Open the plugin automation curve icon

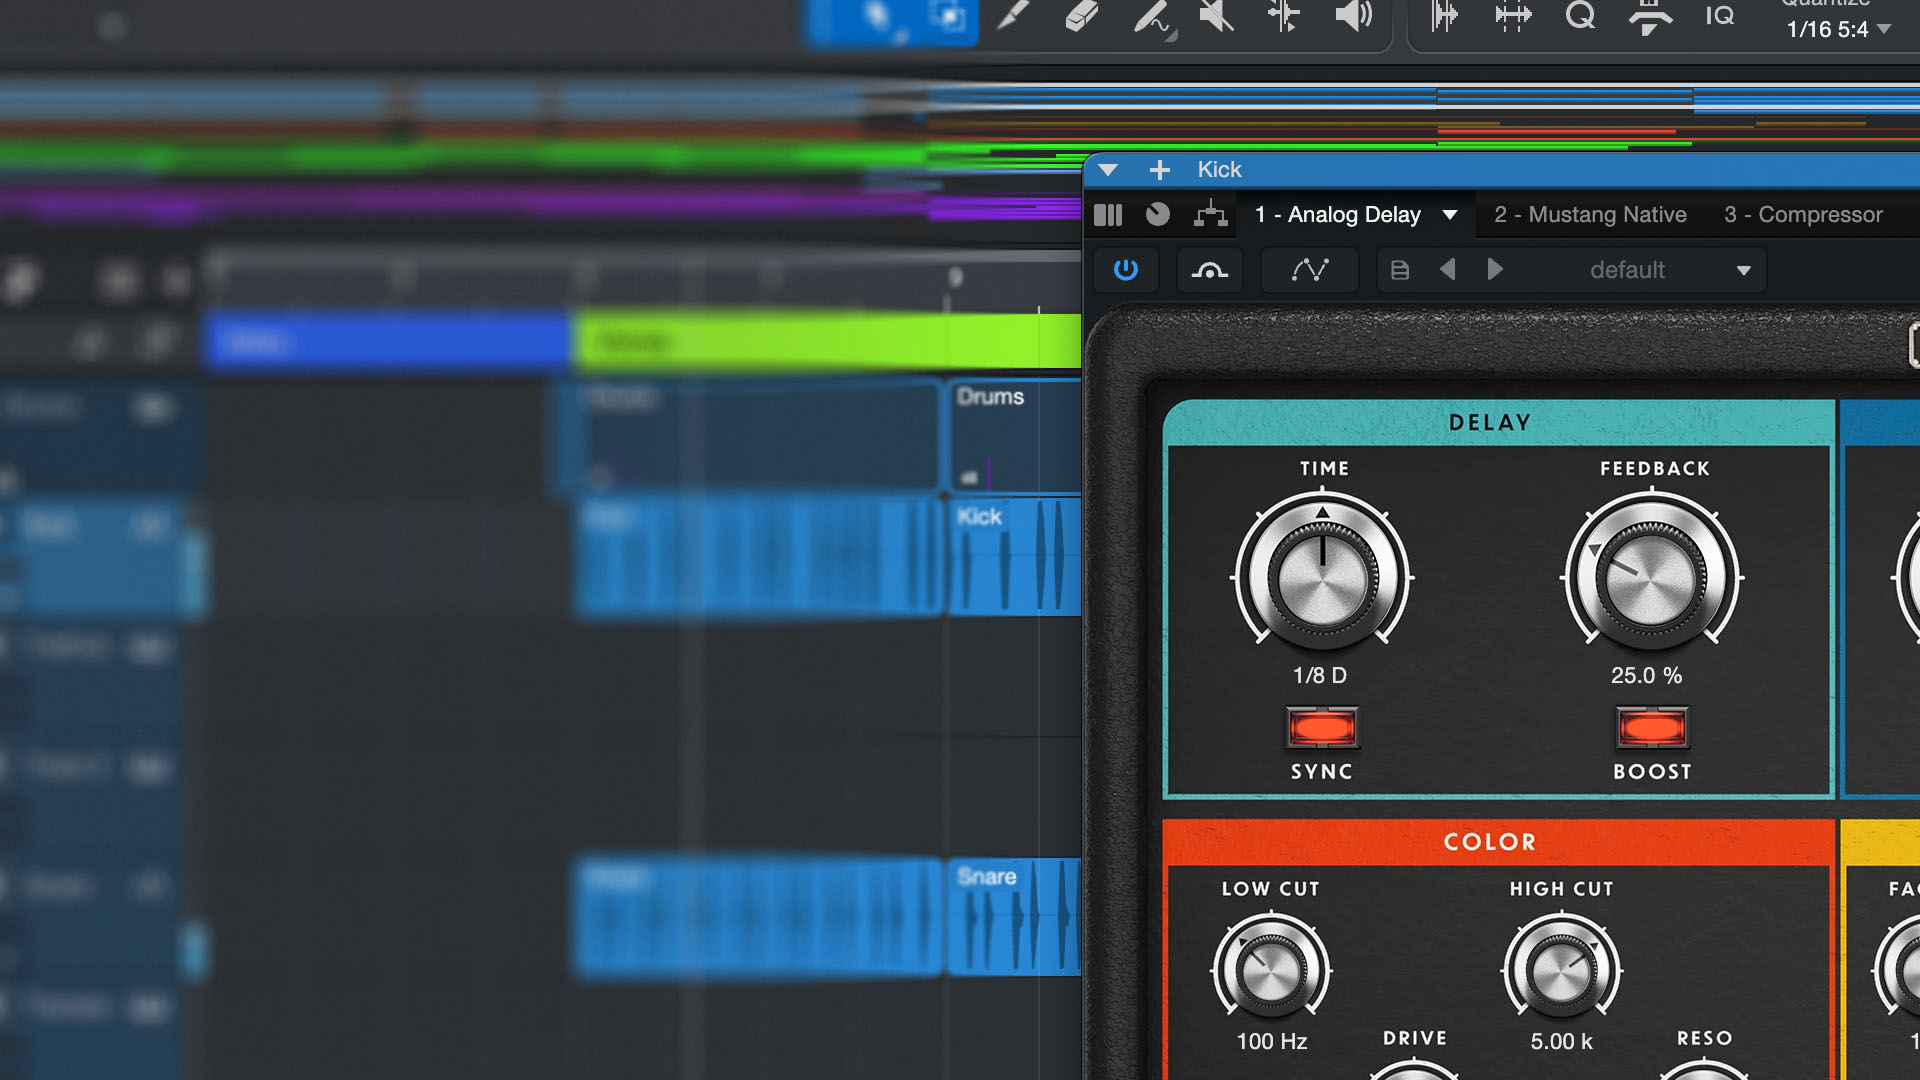[1309, 270]
